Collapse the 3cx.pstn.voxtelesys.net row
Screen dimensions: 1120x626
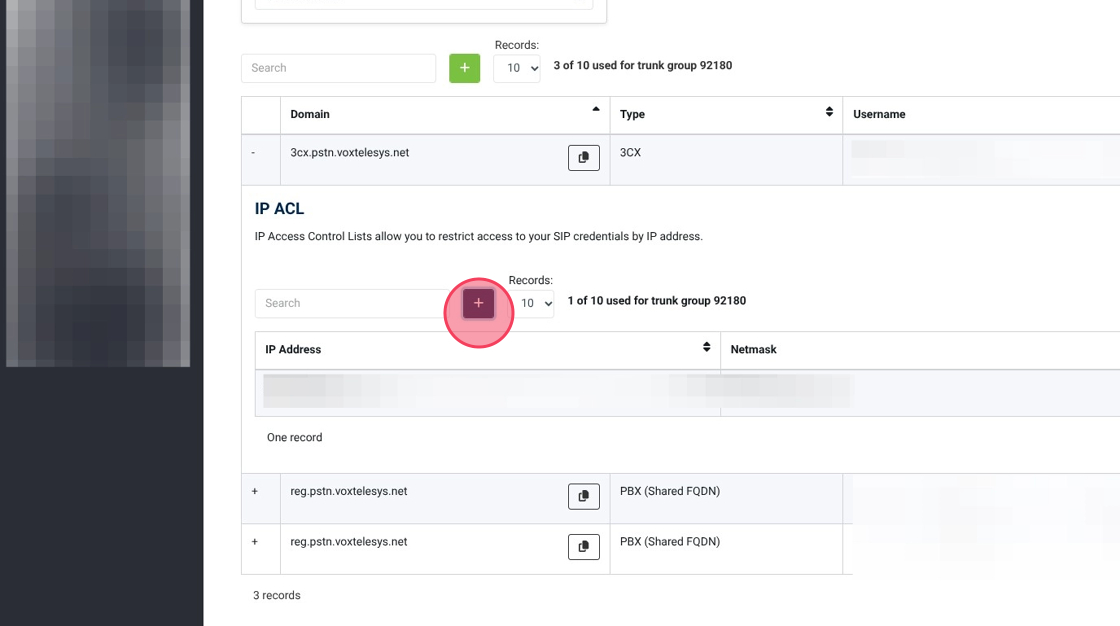tap(254, 153)
